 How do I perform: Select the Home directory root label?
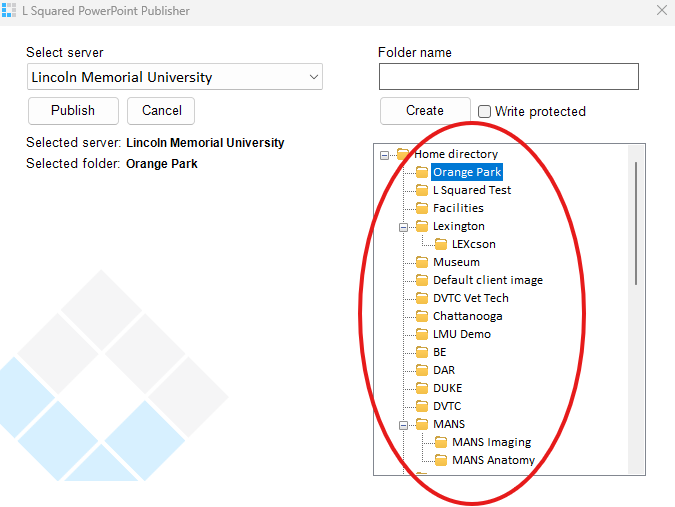pyautogui.click(x=456, y=154)
